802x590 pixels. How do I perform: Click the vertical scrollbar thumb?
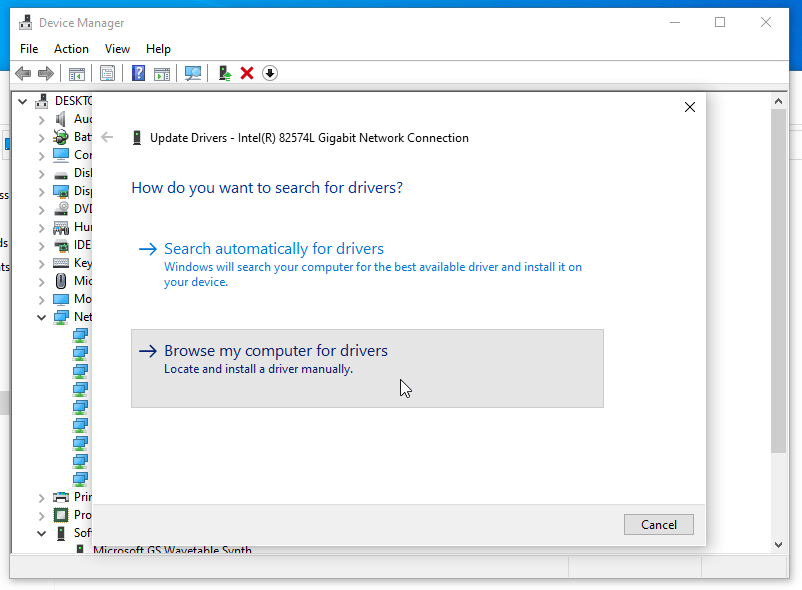tap(778, 281)
